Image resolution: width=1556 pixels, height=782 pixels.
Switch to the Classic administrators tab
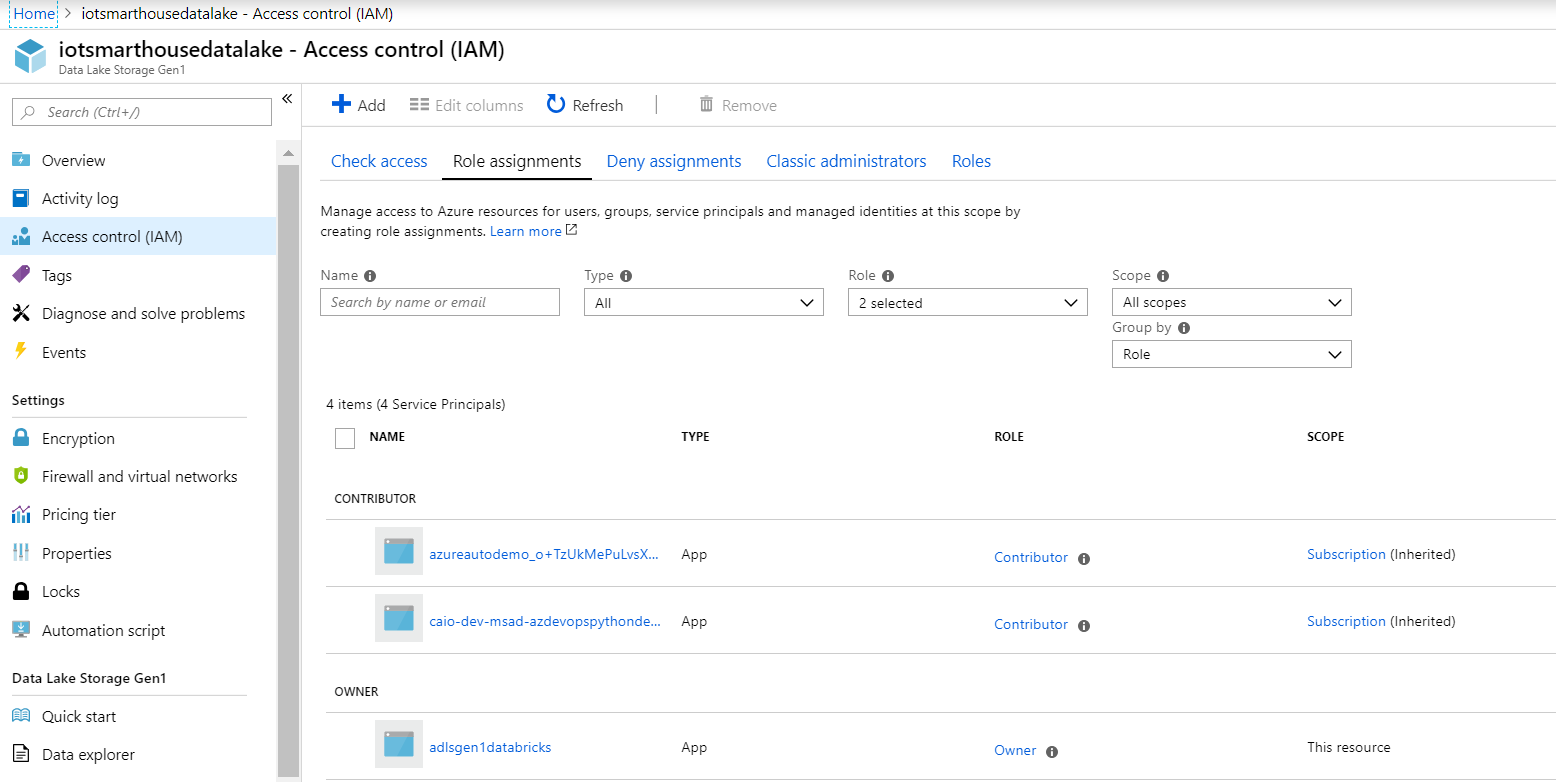coord(846,161)
